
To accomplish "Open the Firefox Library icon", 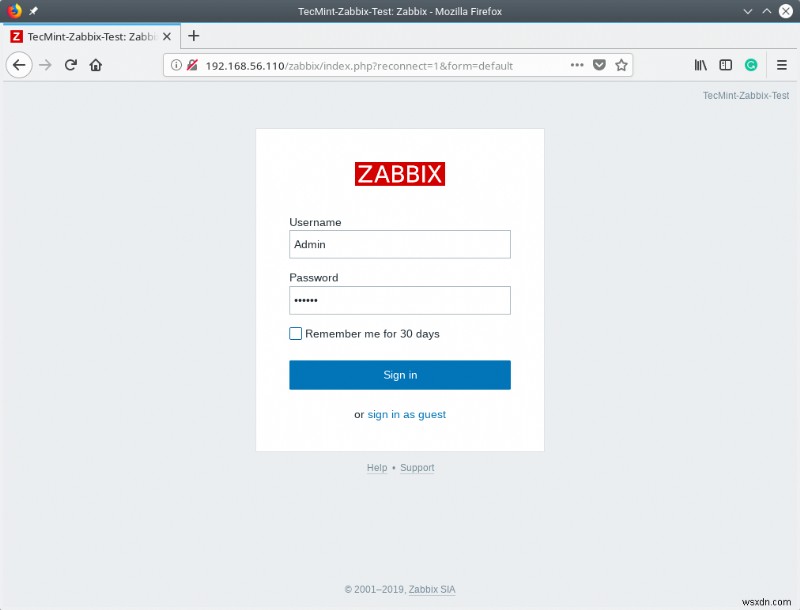I will [x=701, y=65].
